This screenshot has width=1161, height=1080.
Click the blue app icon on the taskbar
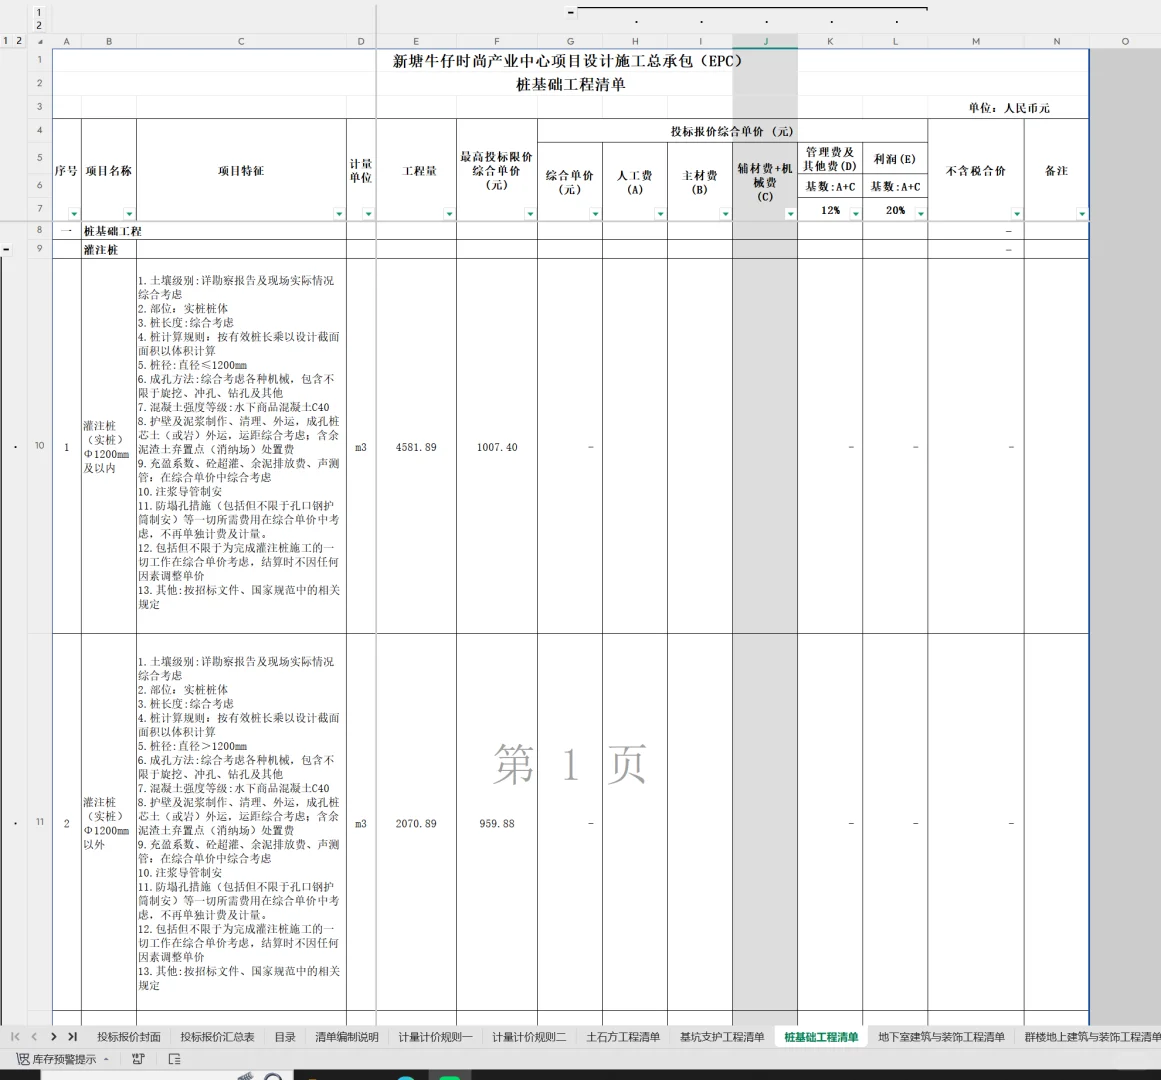tap(404, 1077)
